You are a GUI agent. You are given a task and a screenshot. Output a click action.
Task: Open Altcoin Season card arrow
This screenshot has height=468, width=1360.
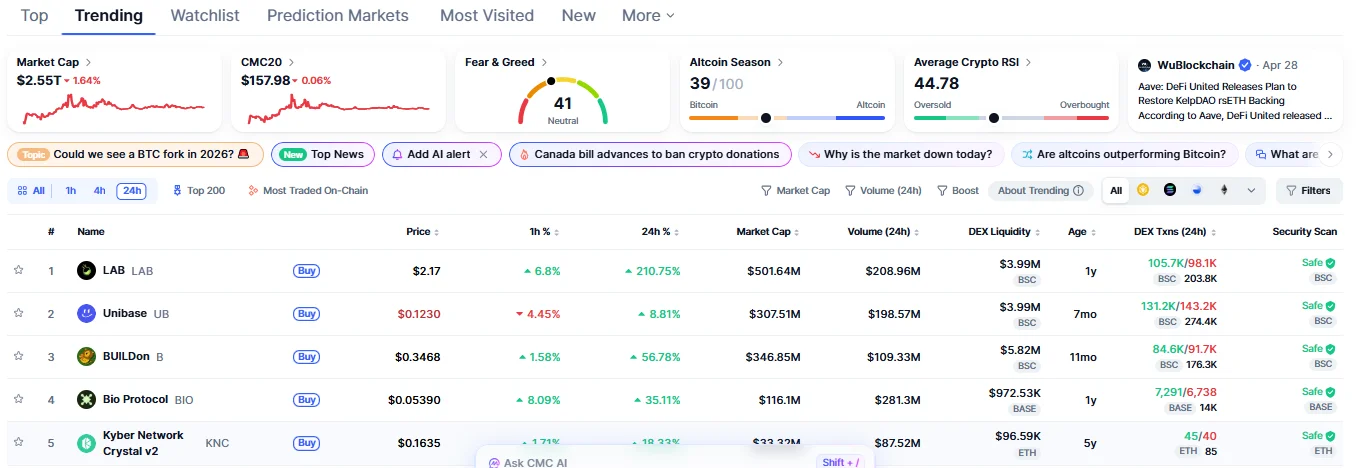780,62
